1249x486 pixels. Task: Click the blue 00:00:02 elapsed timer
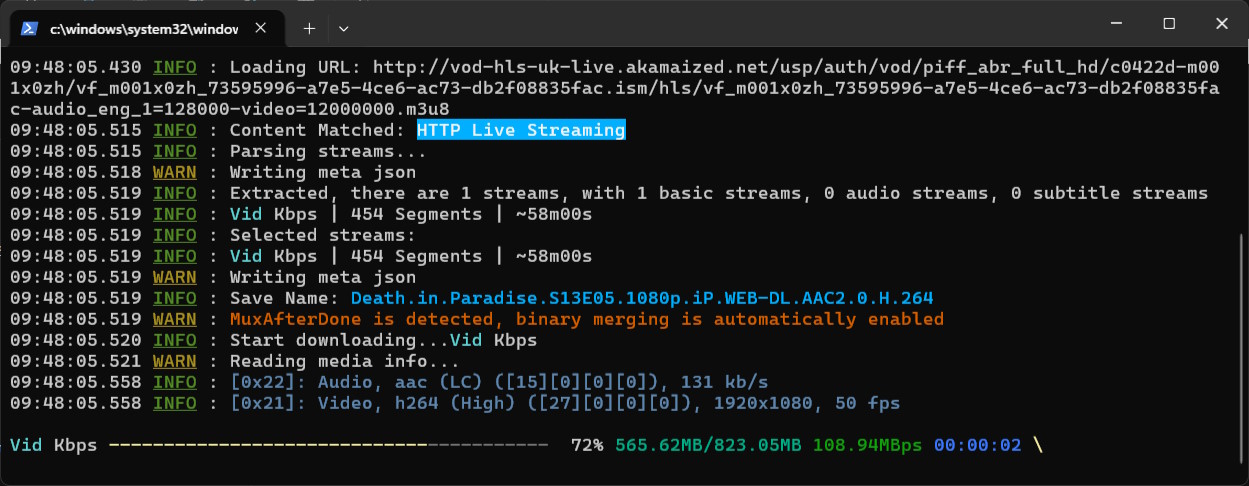tap(977, 444)
